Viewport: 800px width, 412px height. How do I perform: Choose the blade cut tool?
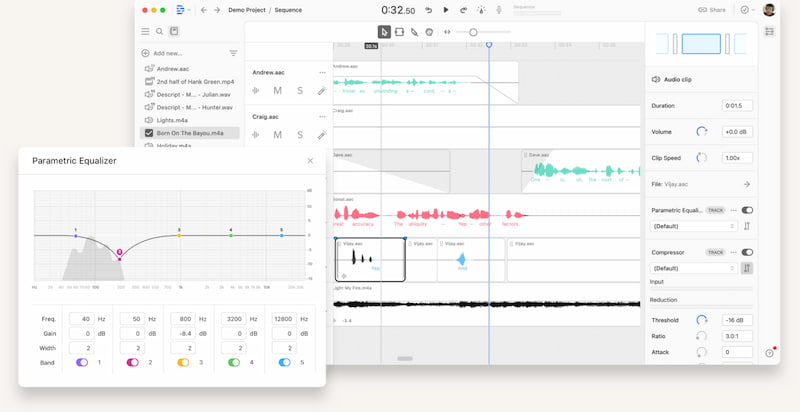pyautogui.click(x=414, y=32)
